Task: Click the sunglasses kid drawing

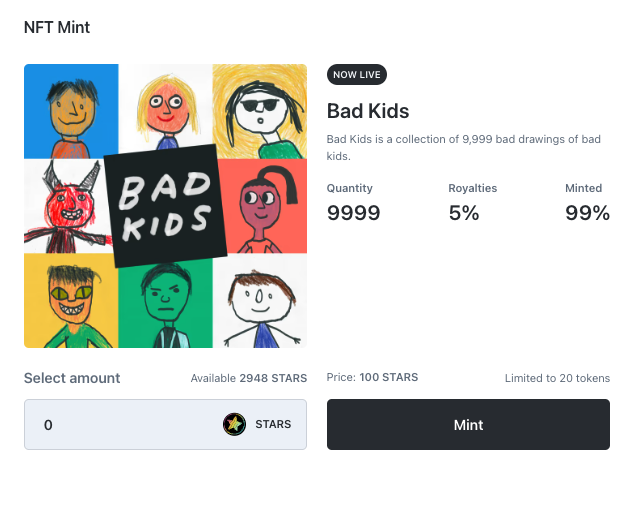Action: point(261,110)
